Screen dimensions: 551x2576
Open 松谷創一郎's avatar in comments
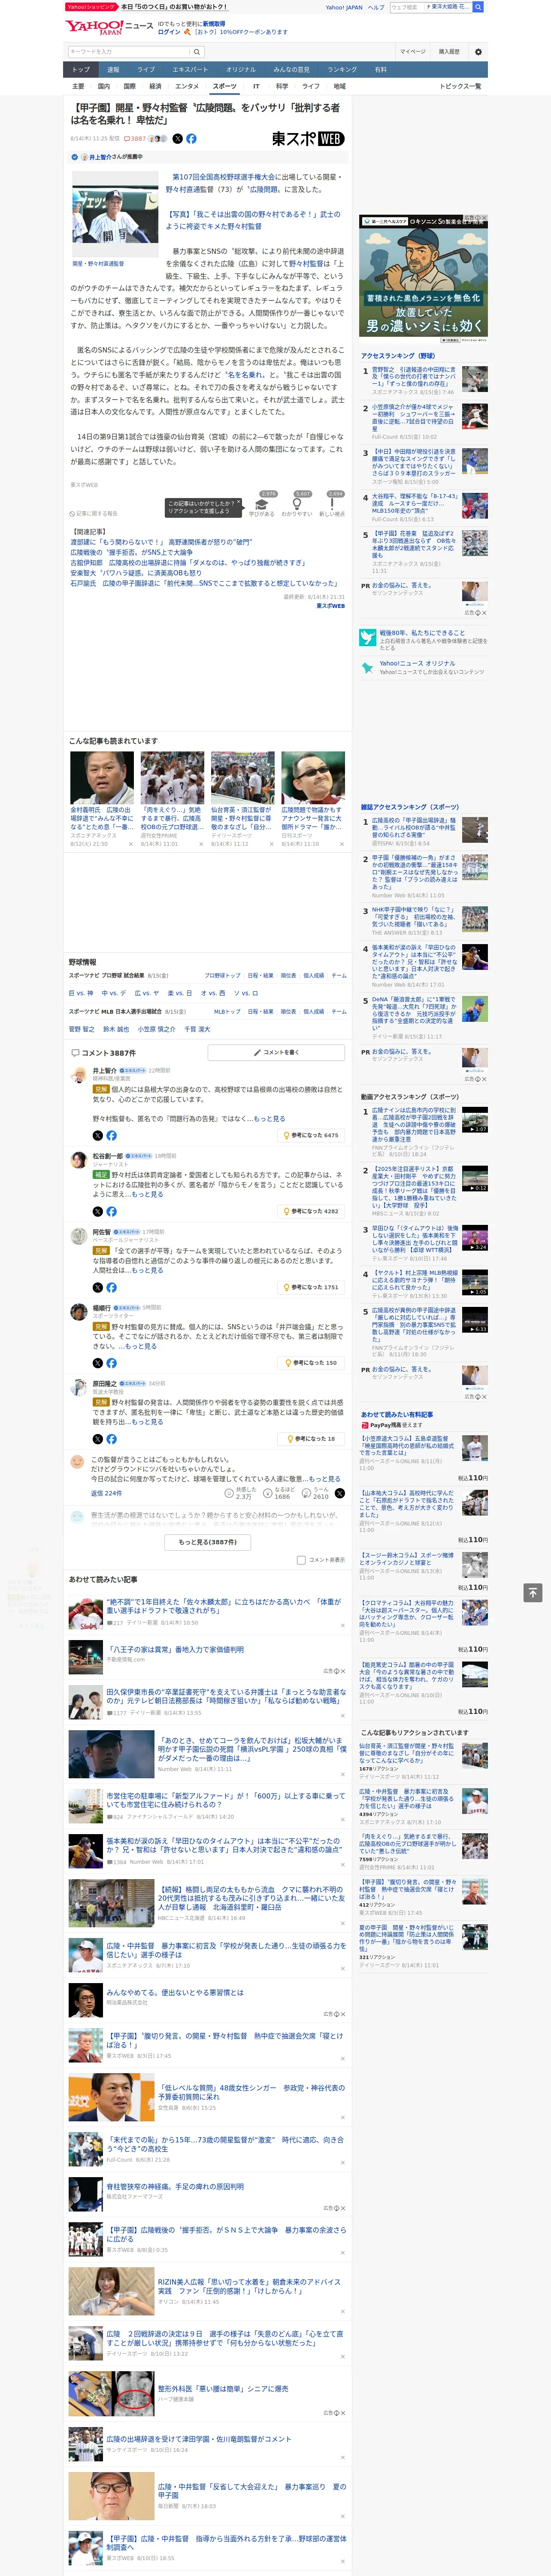78,1161
